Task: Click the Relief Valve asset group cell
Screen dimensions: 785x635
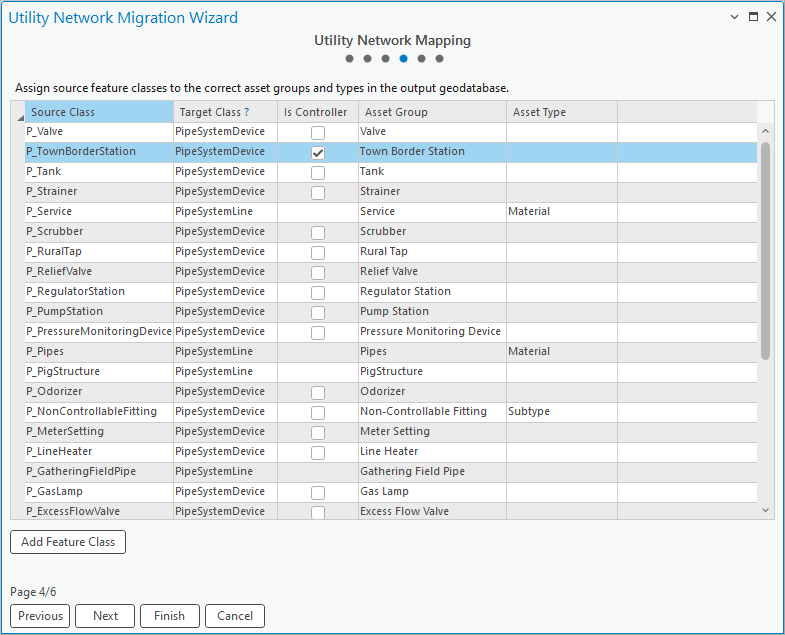Action: (433, 272)
